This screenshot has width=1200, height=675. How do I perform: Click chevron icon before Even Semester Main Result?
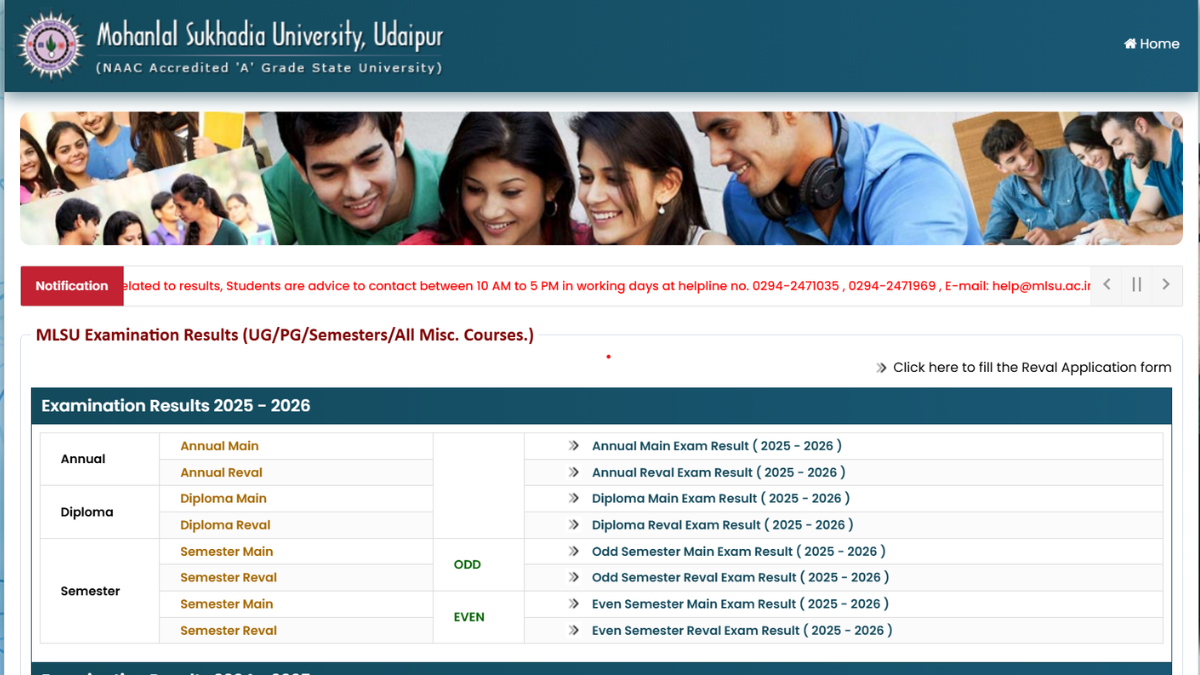(574, 604)
